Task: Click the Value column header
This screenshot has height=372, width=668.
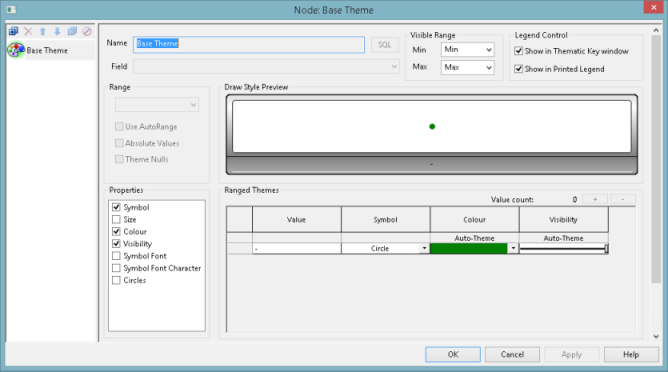Action: (297, 219)
